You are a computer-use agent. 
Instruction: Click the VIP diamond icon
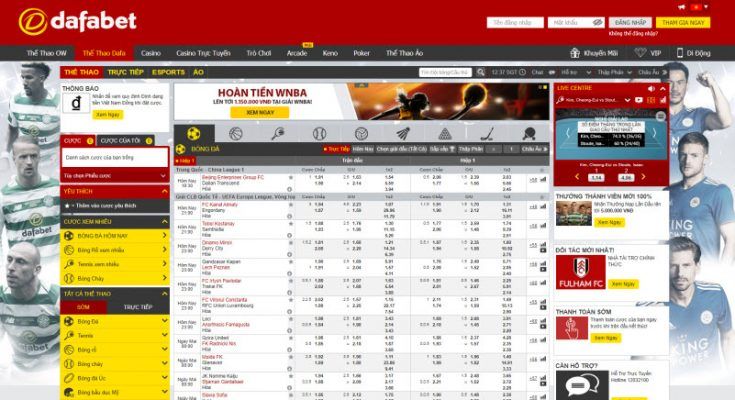click(640, 53)
